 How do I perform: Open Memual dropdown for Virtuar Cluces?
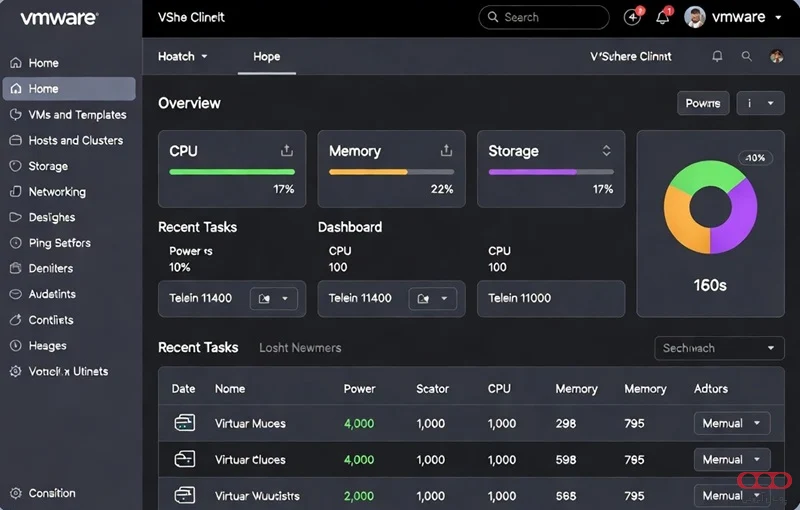732,460
